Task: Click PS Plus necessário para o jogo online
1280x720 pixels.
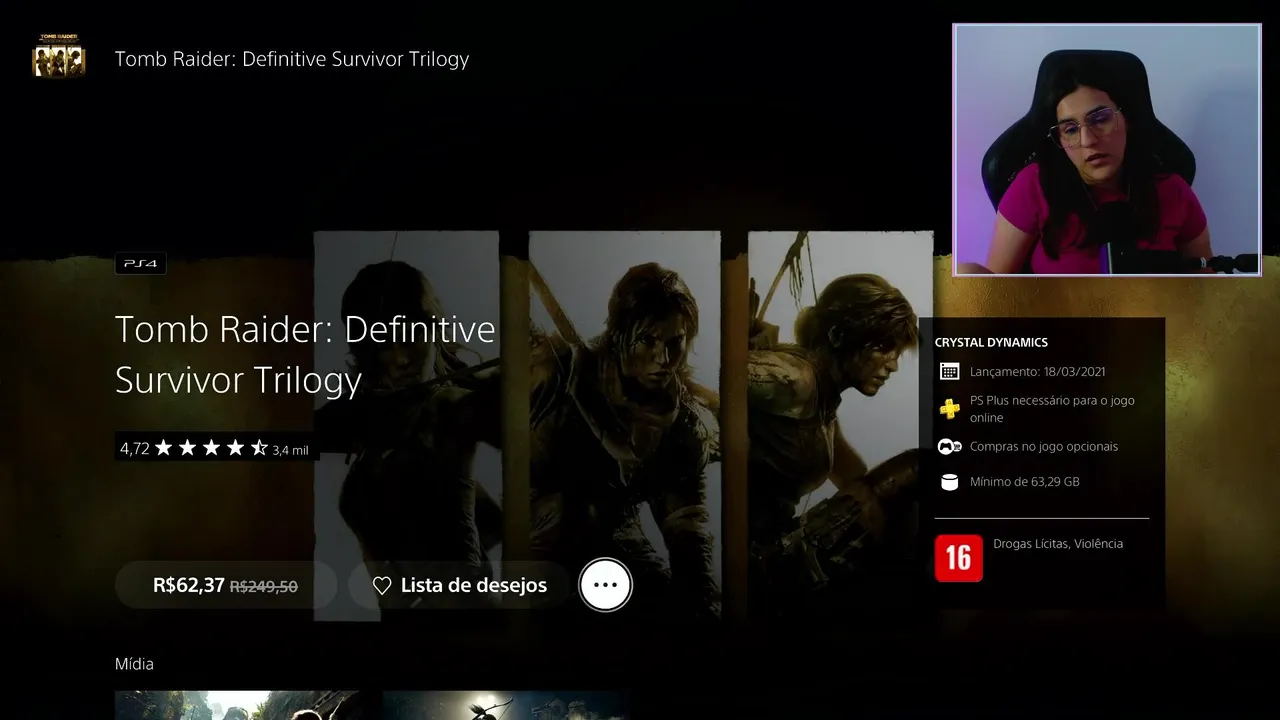Action: pos(1052,409)
